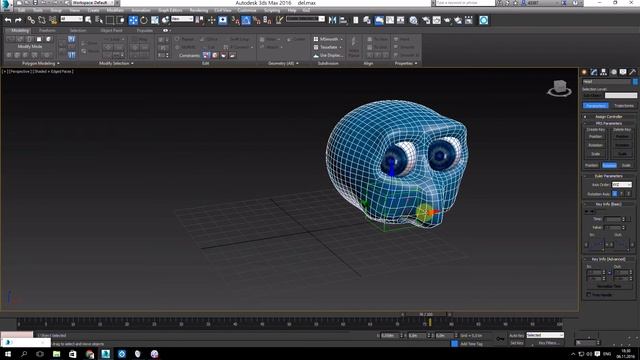Check the Free Handle checkbox
Viewport: 640px width, 360px height.
tap(589, 294)
